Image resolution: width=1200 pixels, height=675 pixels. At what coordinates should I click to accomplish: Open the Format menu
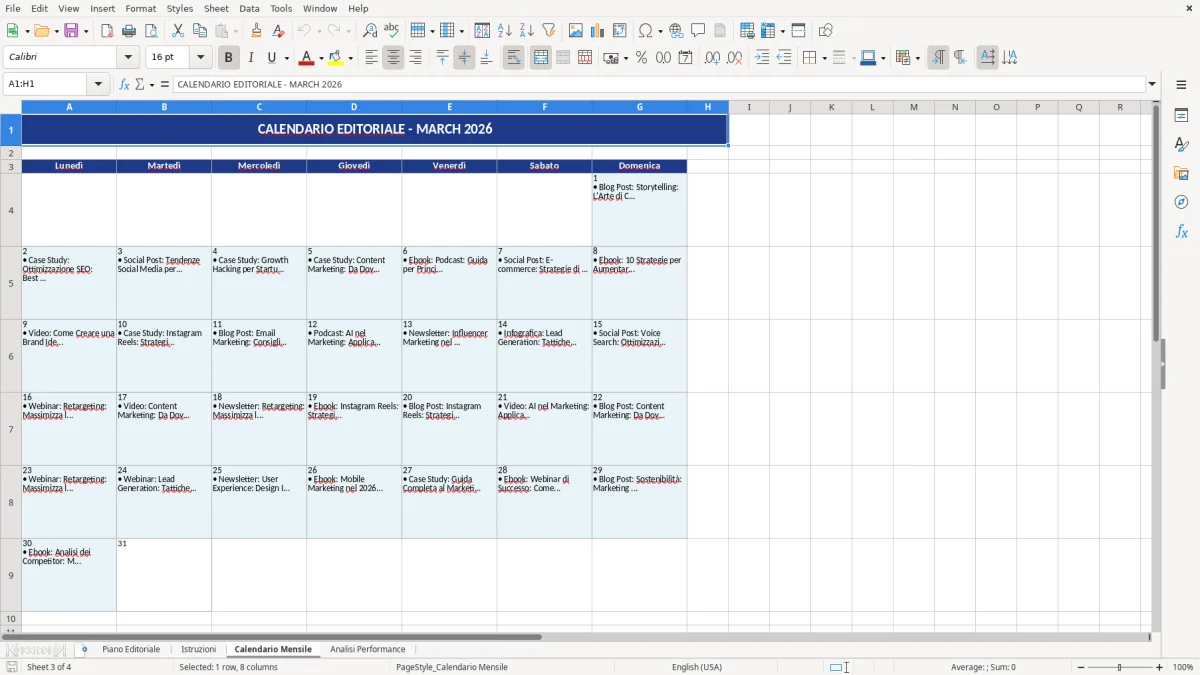tap(140, 8)
